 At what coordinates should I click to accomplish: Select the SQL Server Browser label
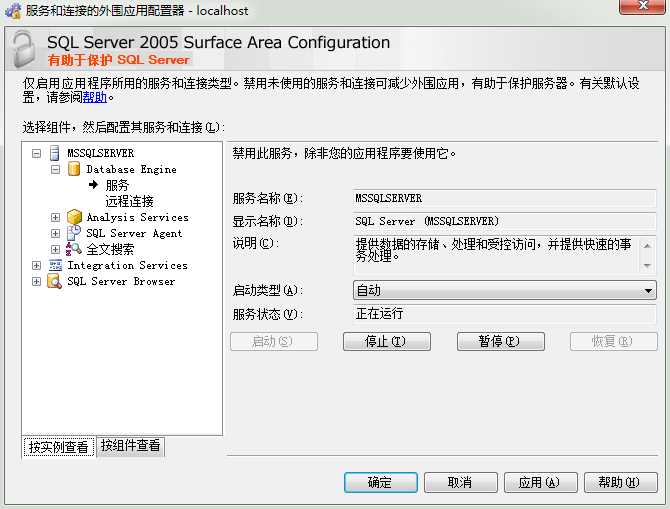point(121,282)
